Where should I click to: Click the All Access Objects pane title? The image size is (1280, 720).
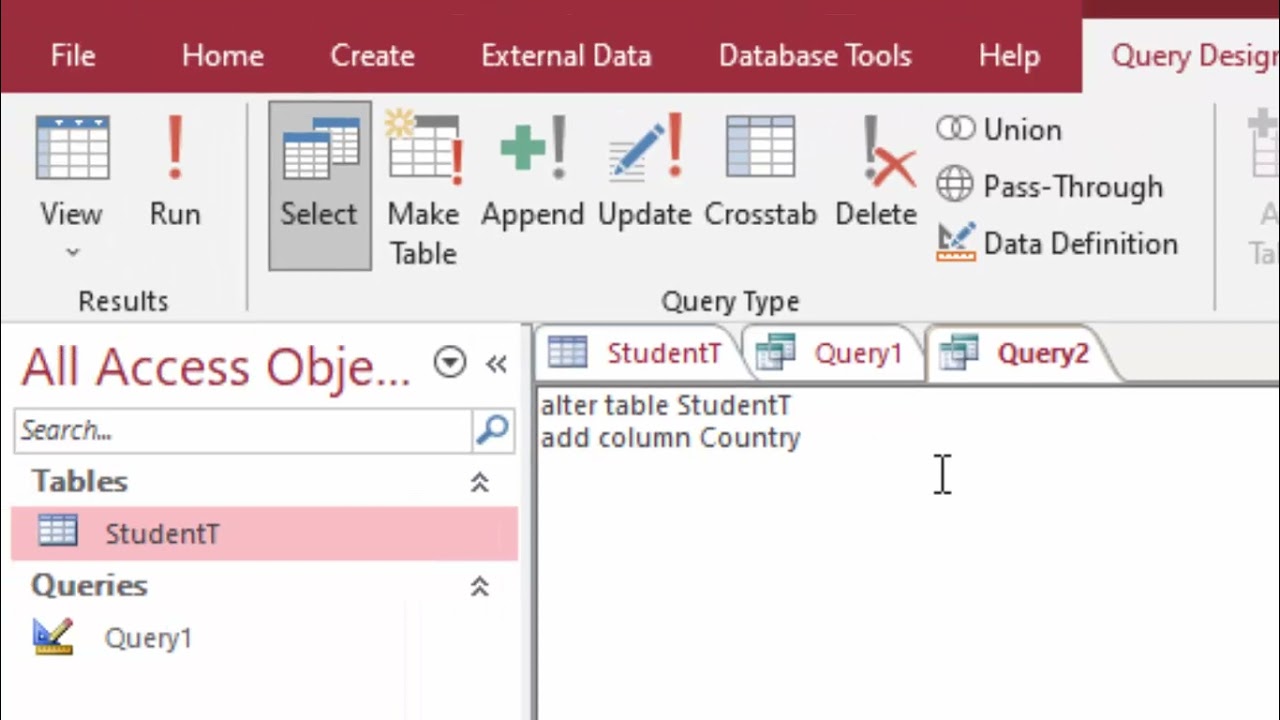click(x=216, y=366)
